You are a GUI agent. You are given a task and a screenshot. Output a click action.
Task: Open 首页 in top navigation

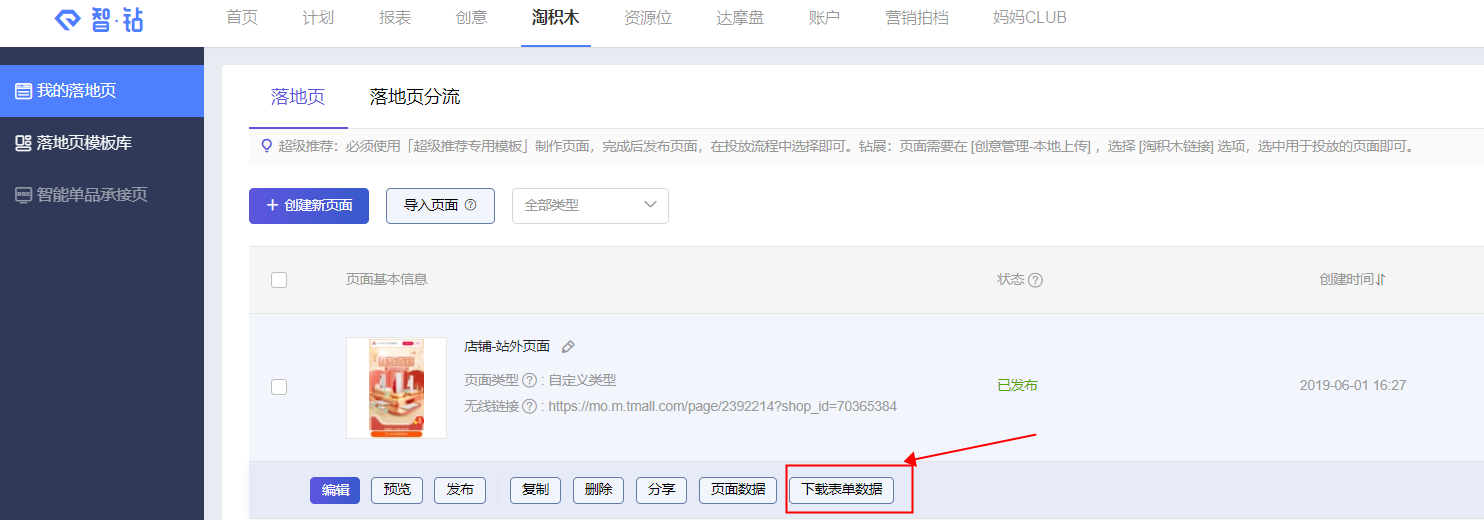242,18
